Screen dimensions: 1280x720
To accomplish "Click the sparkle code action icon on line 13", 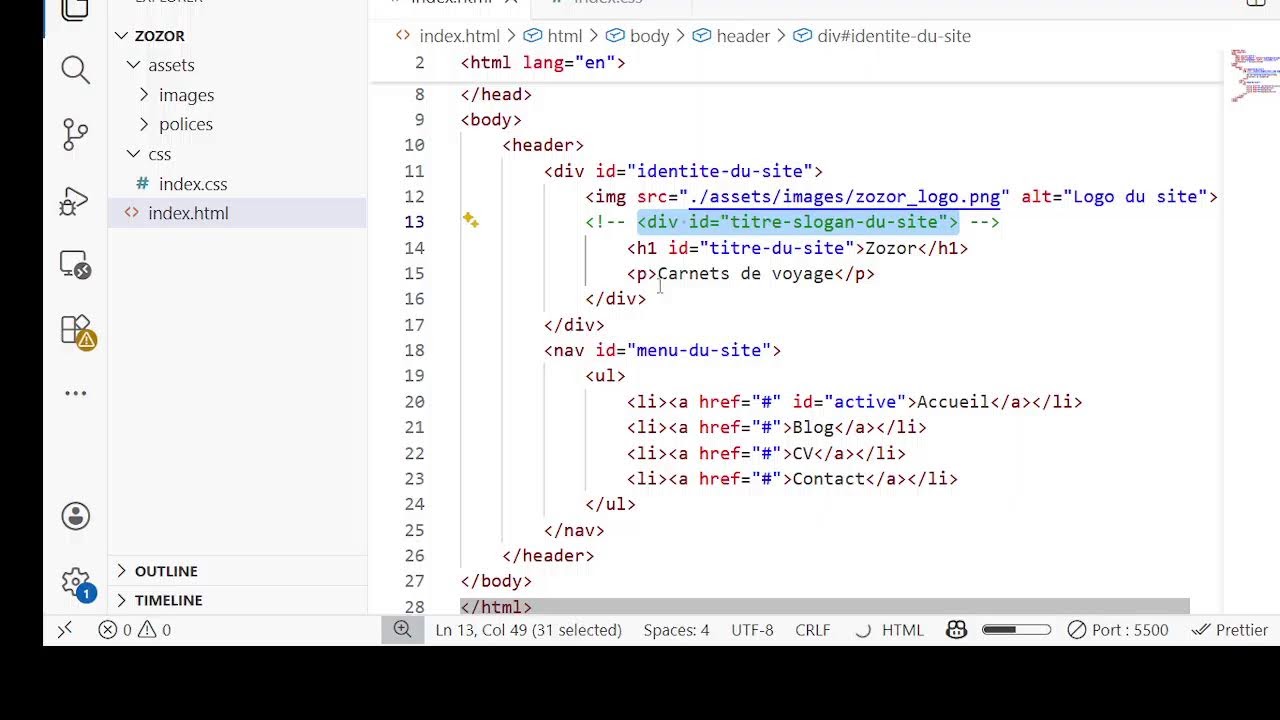I will (470, 221).
